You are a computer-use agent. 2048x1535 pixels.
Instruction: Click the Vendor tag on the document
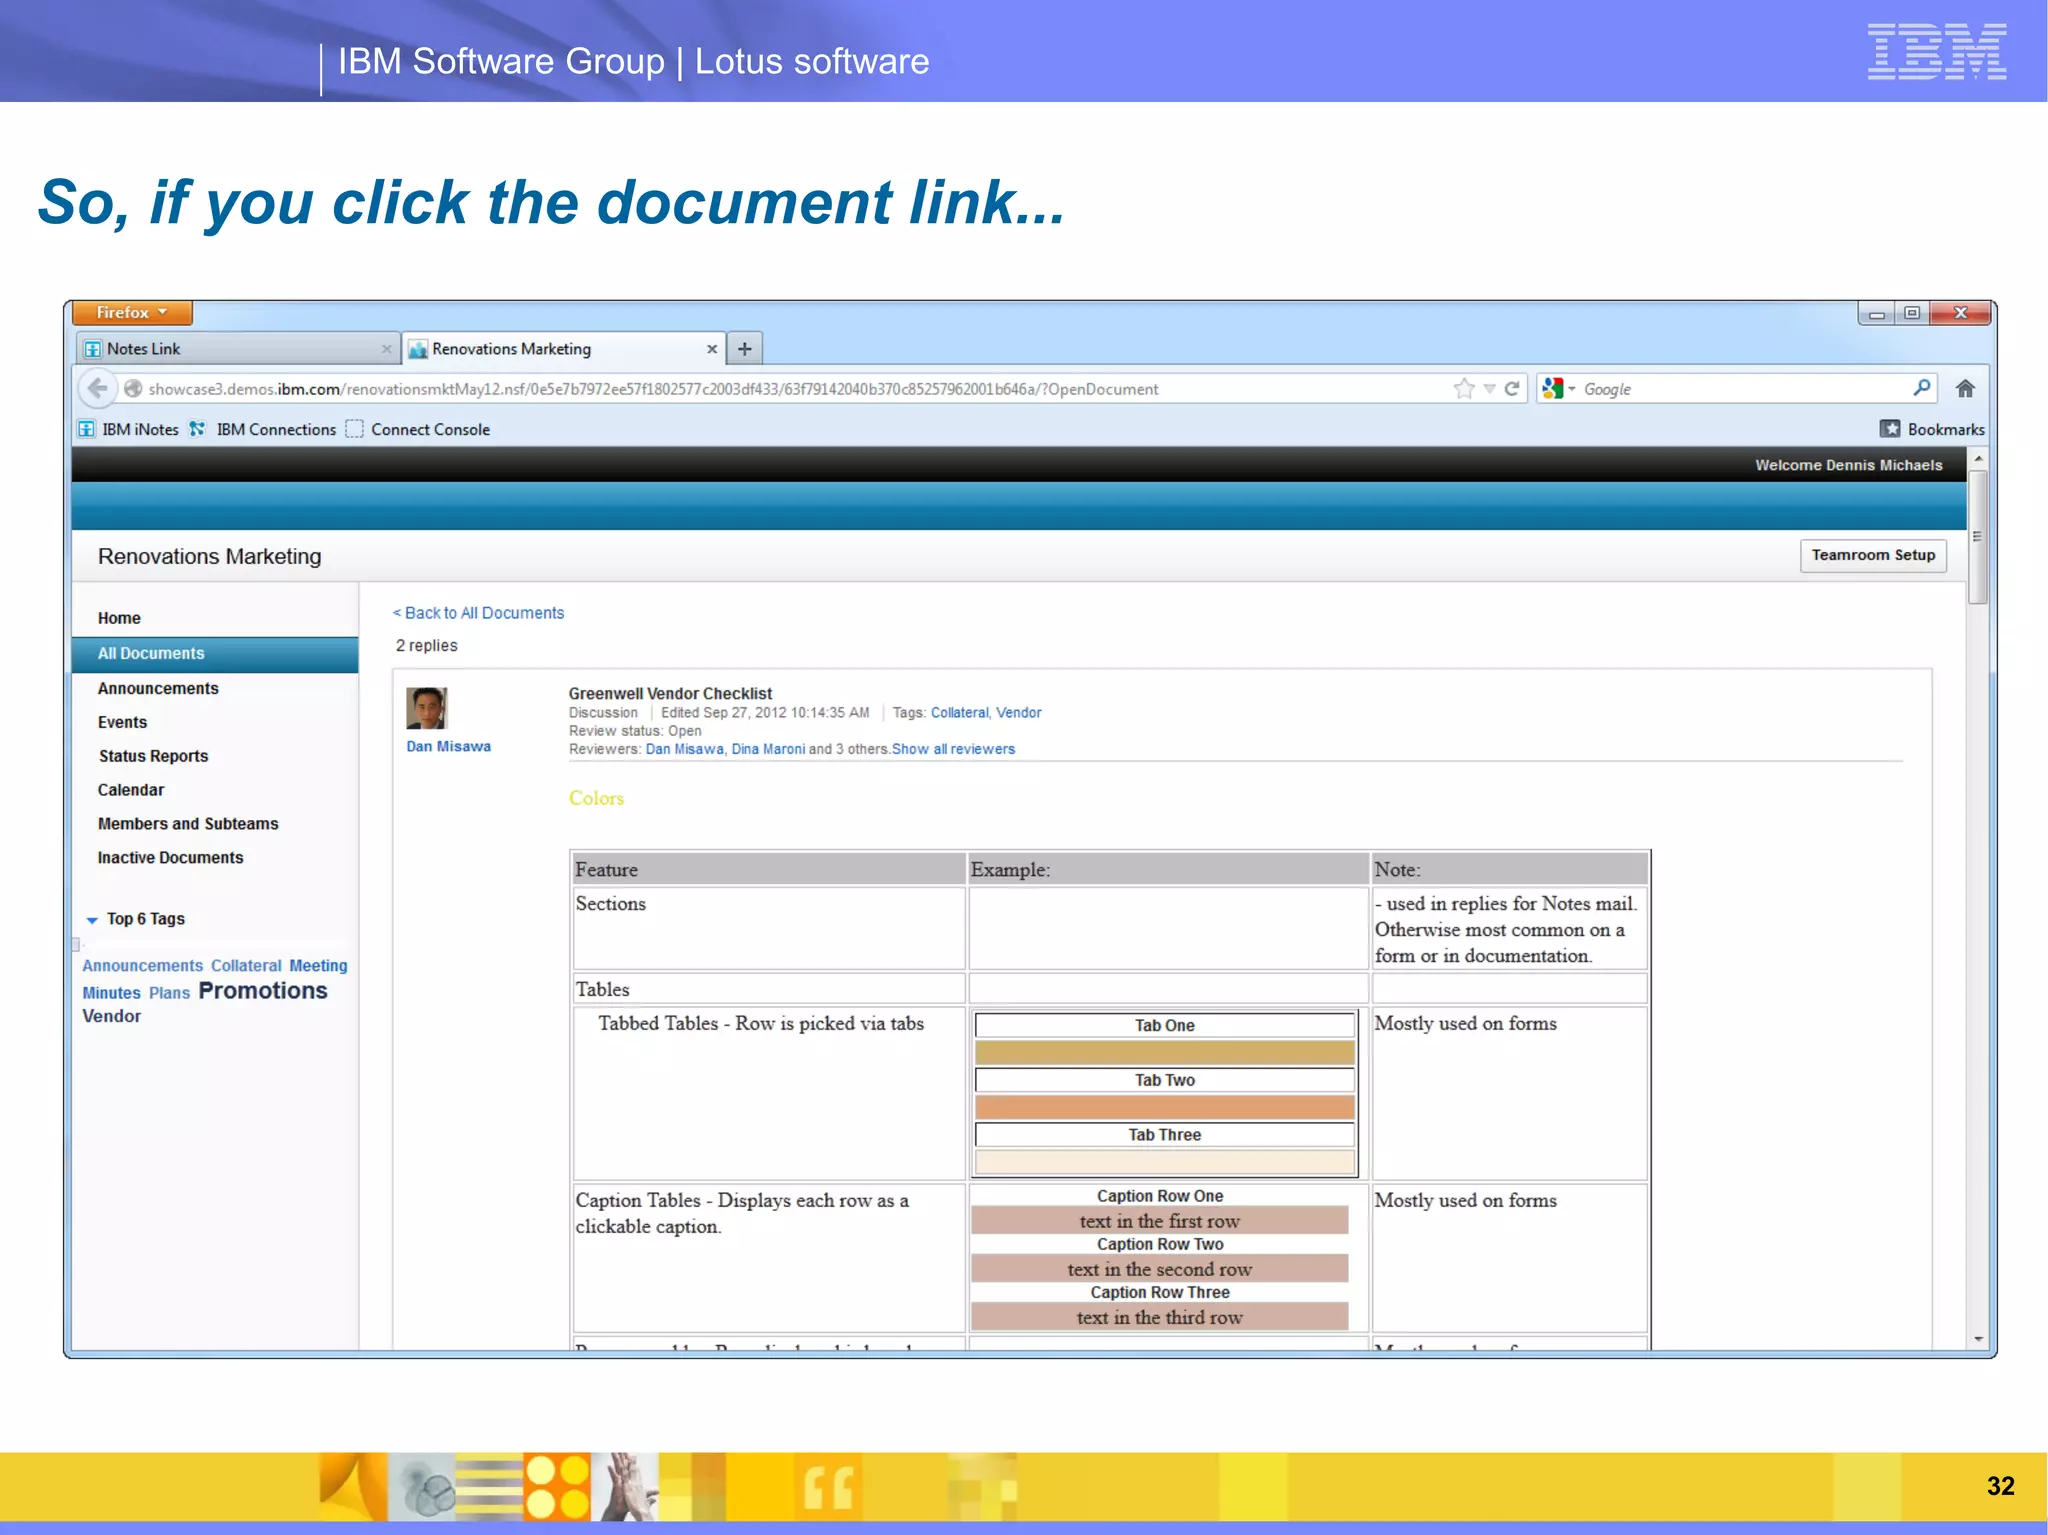(x=1018, y=713)
